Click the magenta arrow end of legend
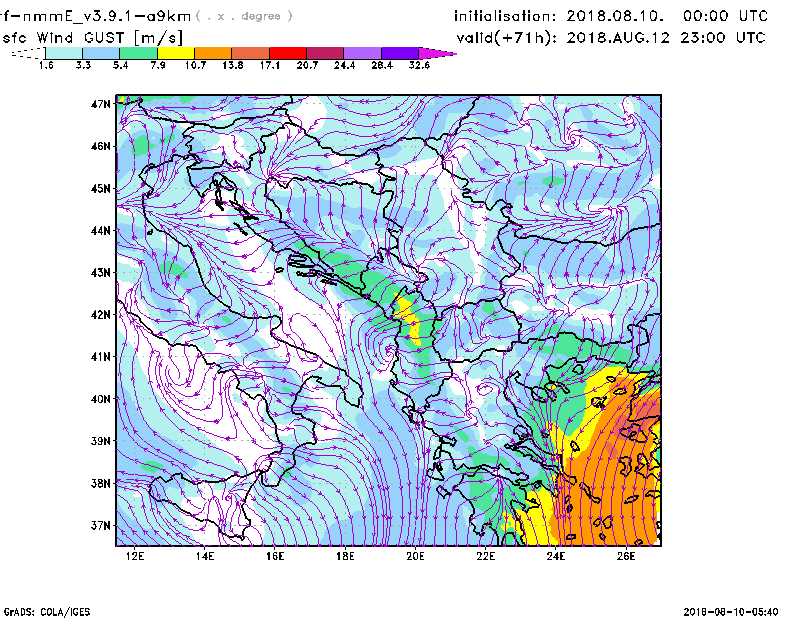The image size is (800, 618). click(437, 53)
